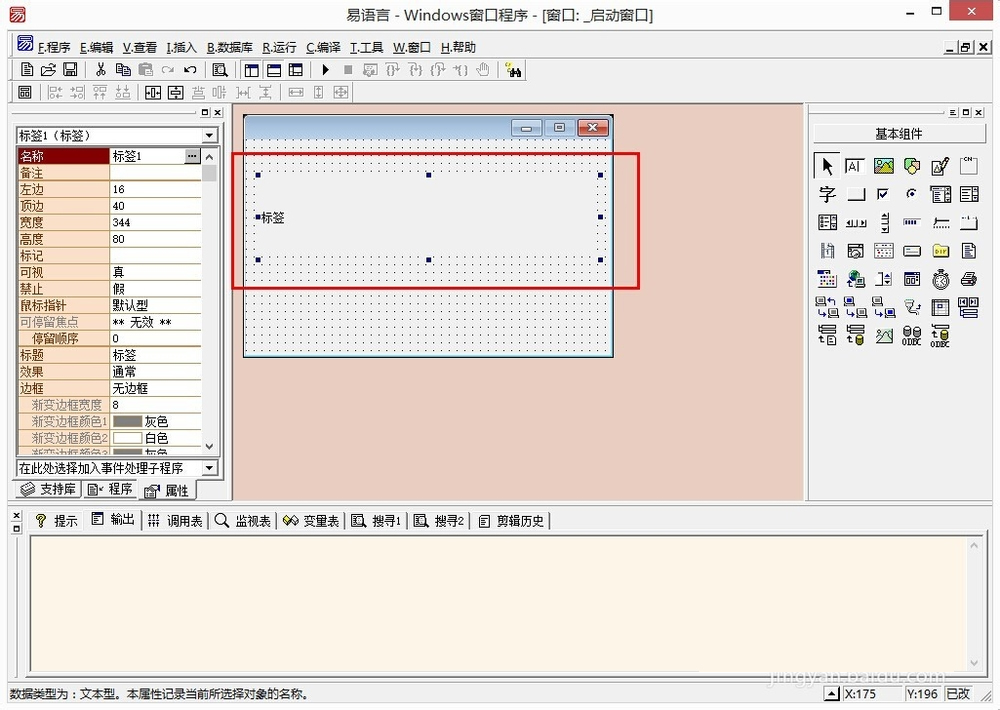Click the ellipsis button beside 标签1 name
This screenshot has width=1000, height=710.
[x=192, y=156]
